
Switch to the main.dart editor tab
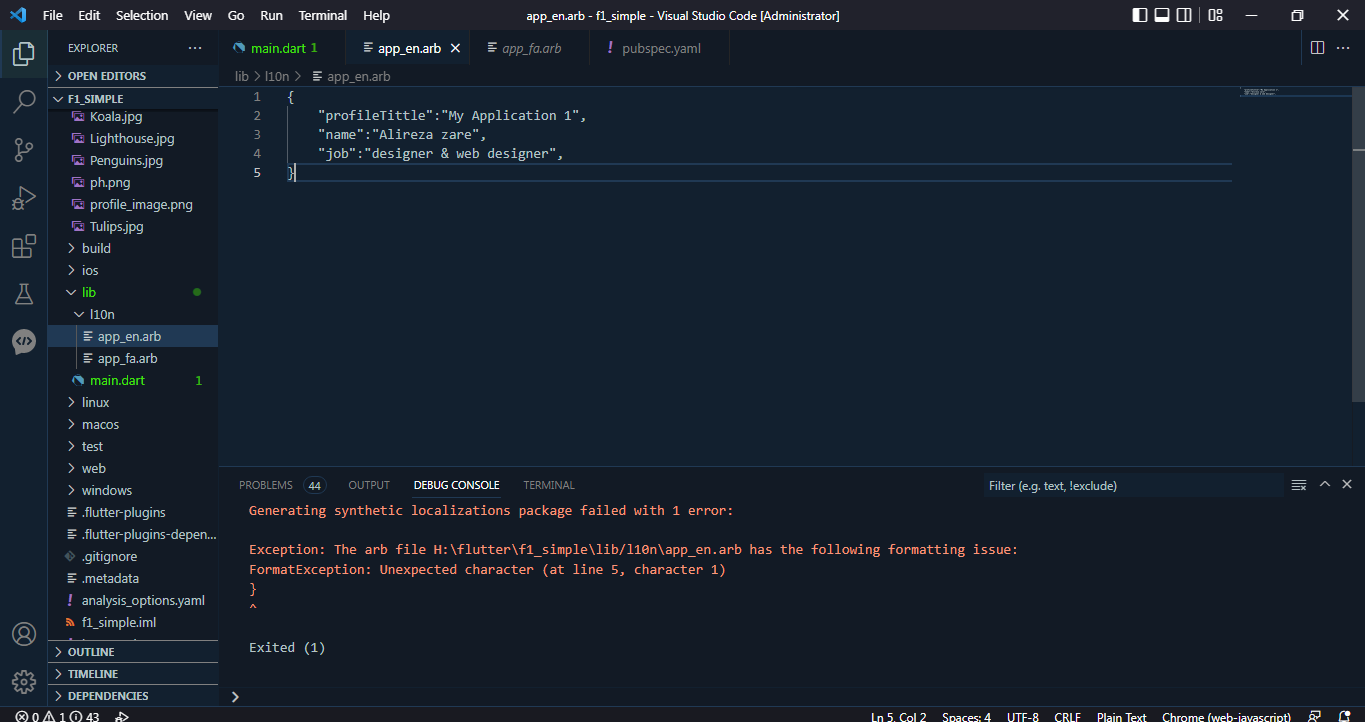[x=281, y=48]
